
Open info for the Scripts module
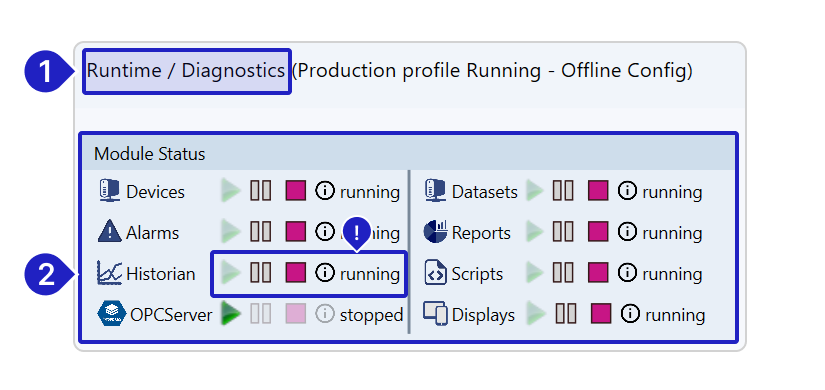click(627, 273)
